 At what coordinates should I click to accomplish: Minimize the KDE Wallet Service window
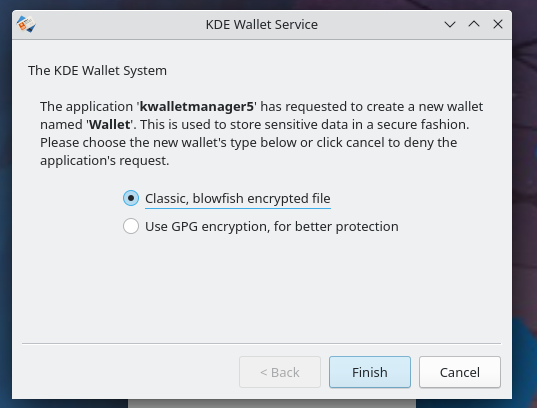coord(450,24)
